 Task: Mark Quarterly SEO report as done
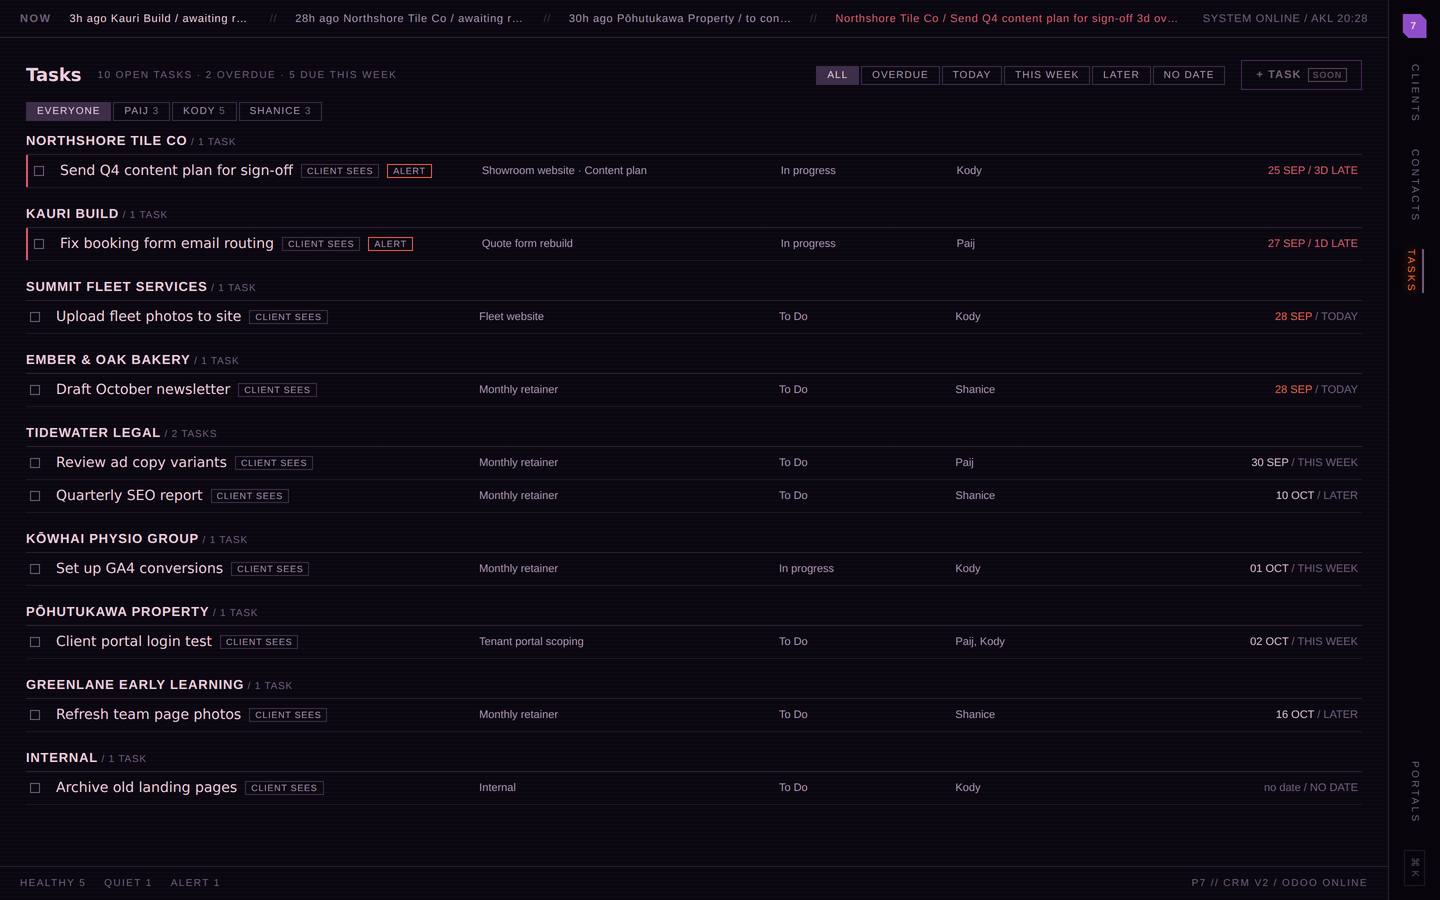[x=35, y=496]
